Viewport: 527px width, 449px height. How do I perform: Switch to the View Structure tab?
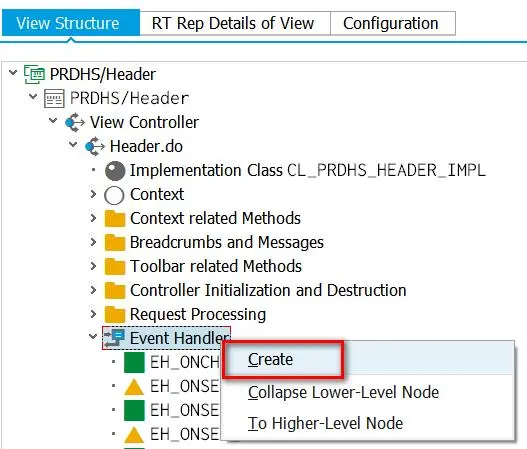click(71, 23)
